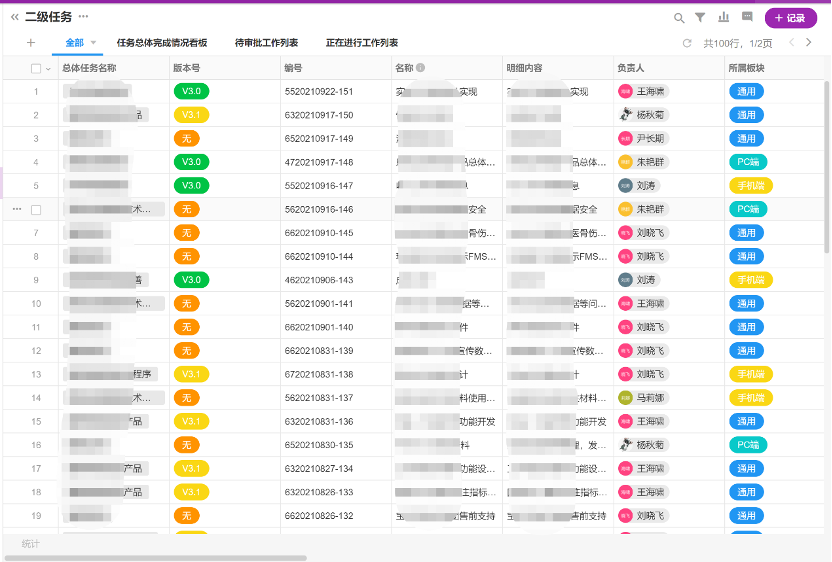Image resolution: width=832 pixels, height=562 pixels.
Task: Switch to 待审批工作列表 tab
Action: [x=266, y=43]
